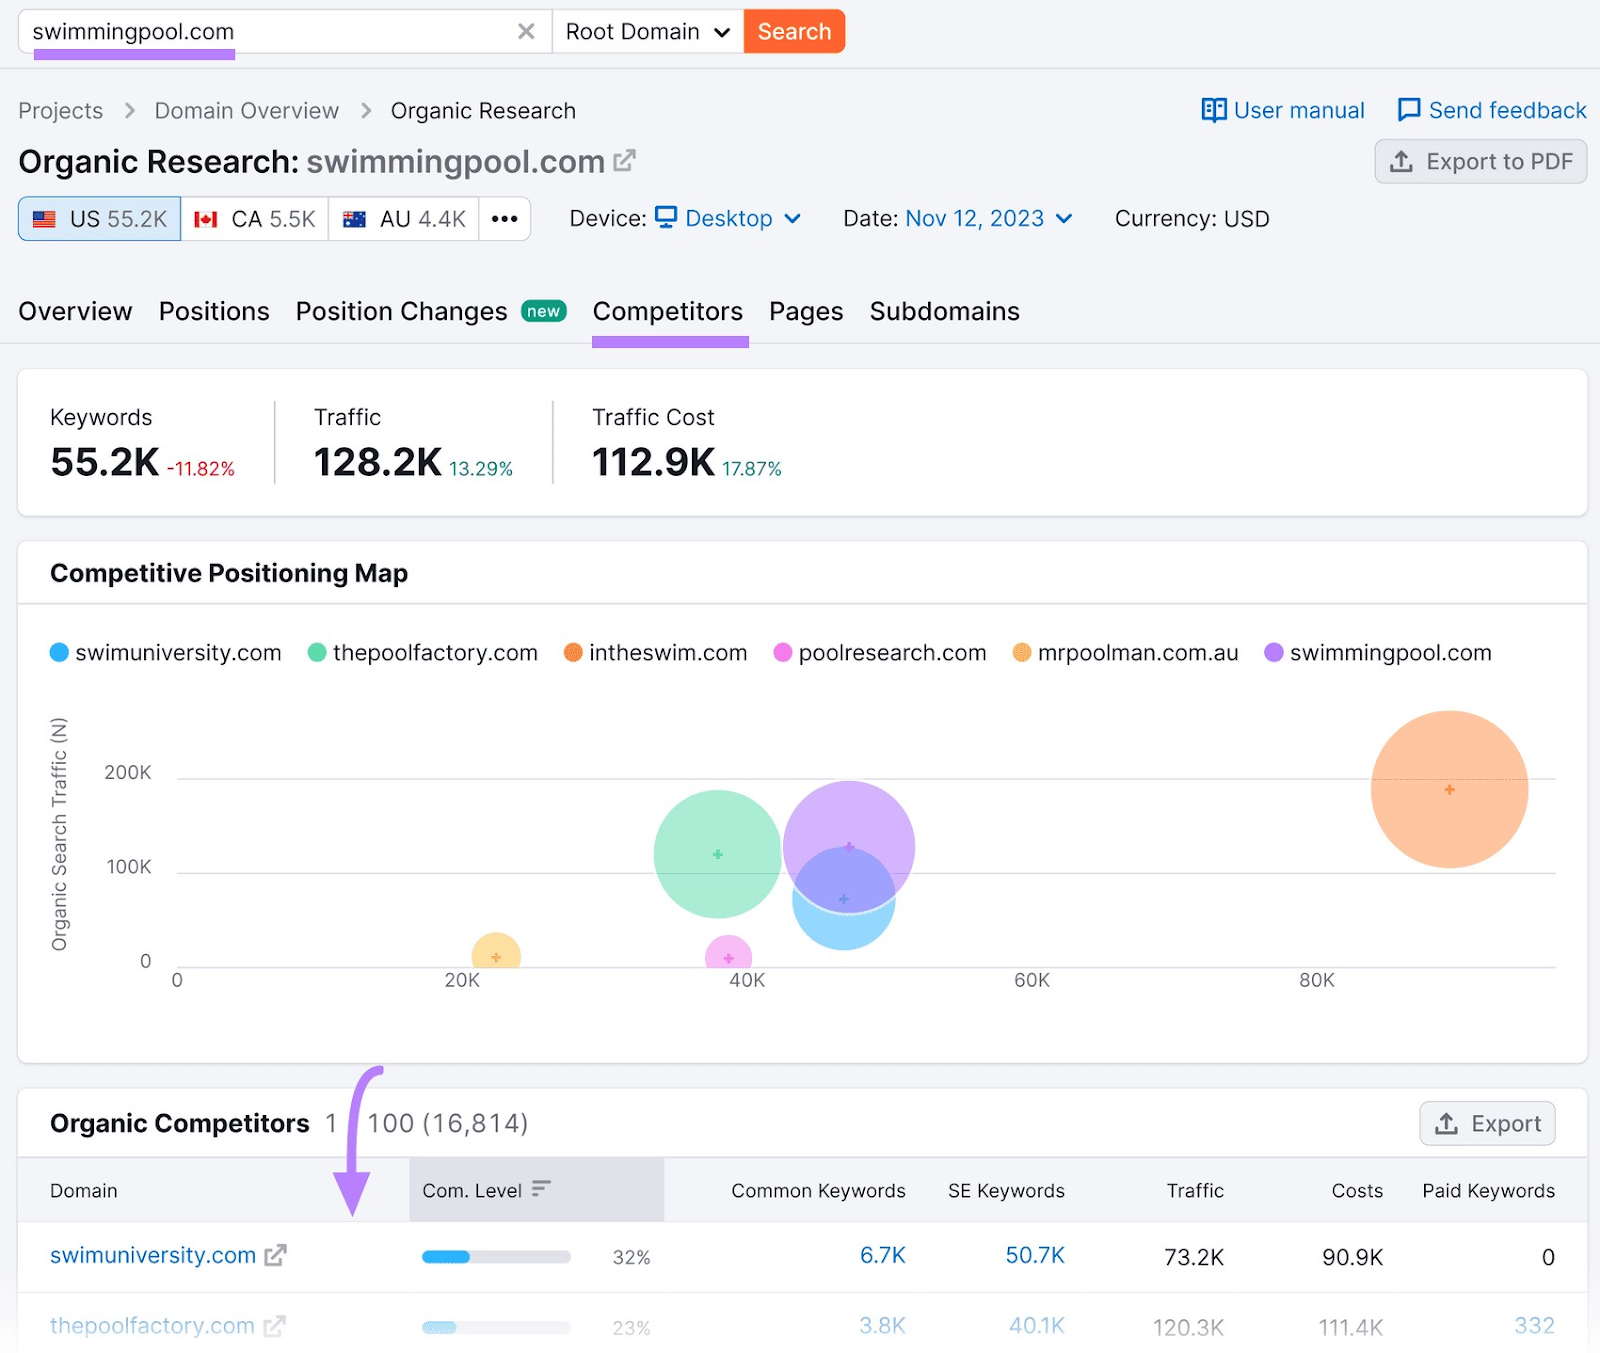
Task: Open 40.1K SE keywords for thepoolfactory.com
Action: (1037, 1326)
